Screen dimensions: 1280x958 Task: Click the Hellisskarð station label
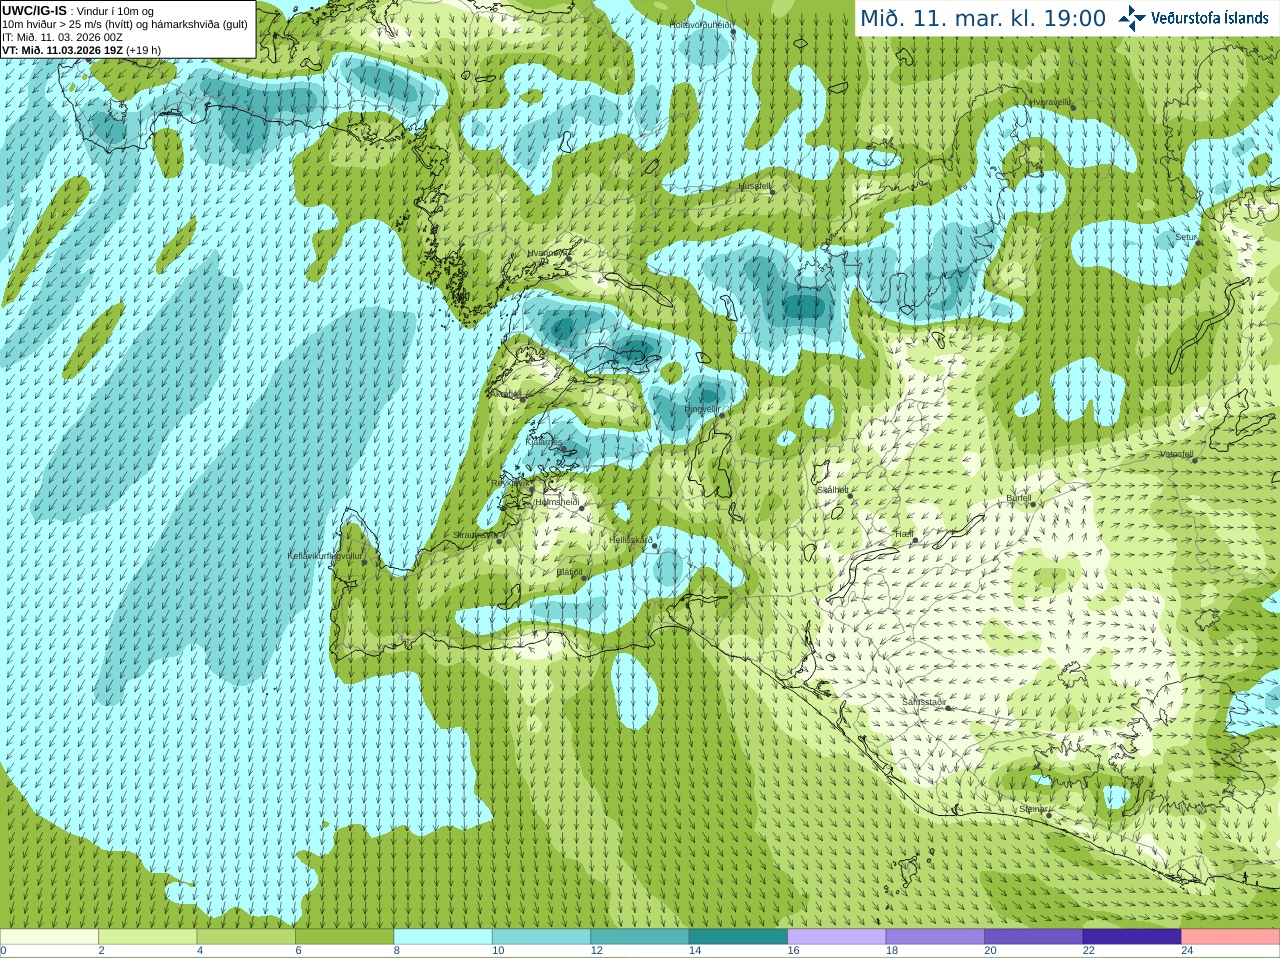tap(631, 540)
